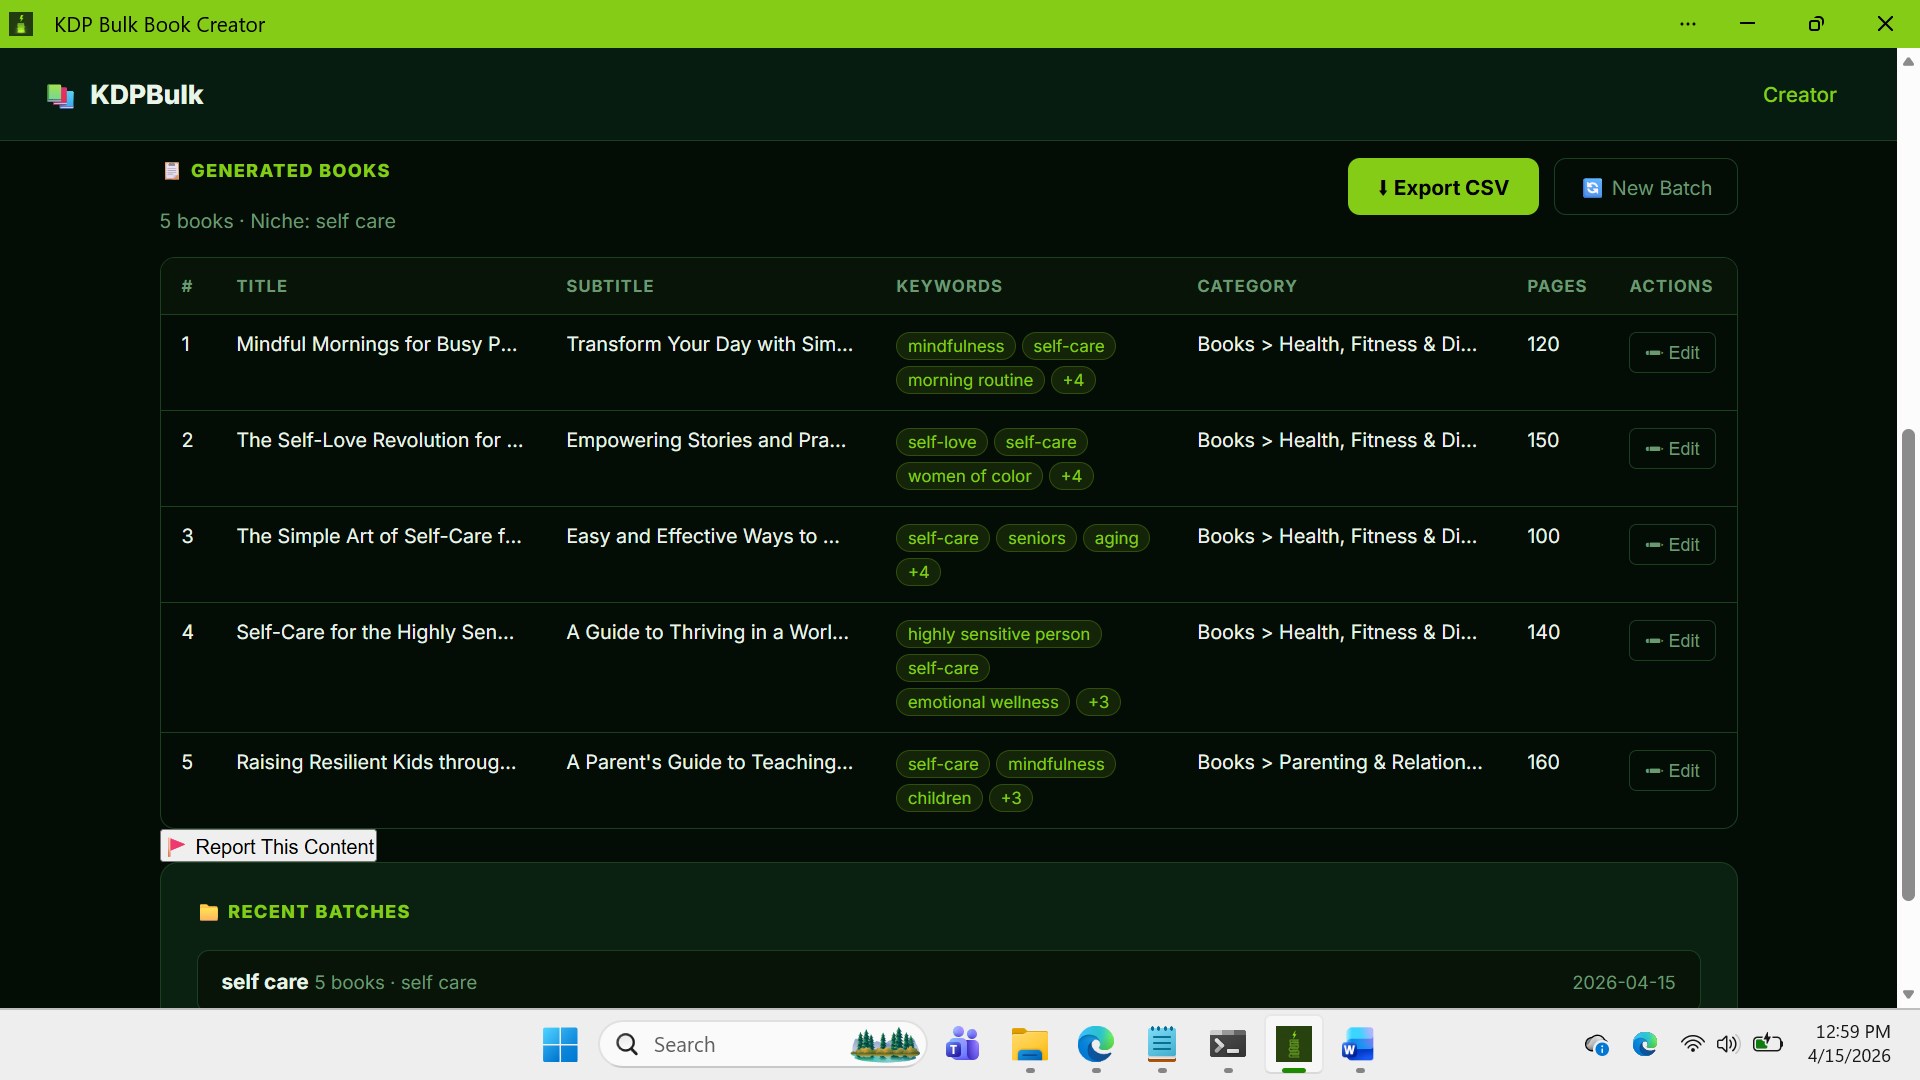
Task: Open Microsoft Edge from taskbar
Action: (1095, 1045)
